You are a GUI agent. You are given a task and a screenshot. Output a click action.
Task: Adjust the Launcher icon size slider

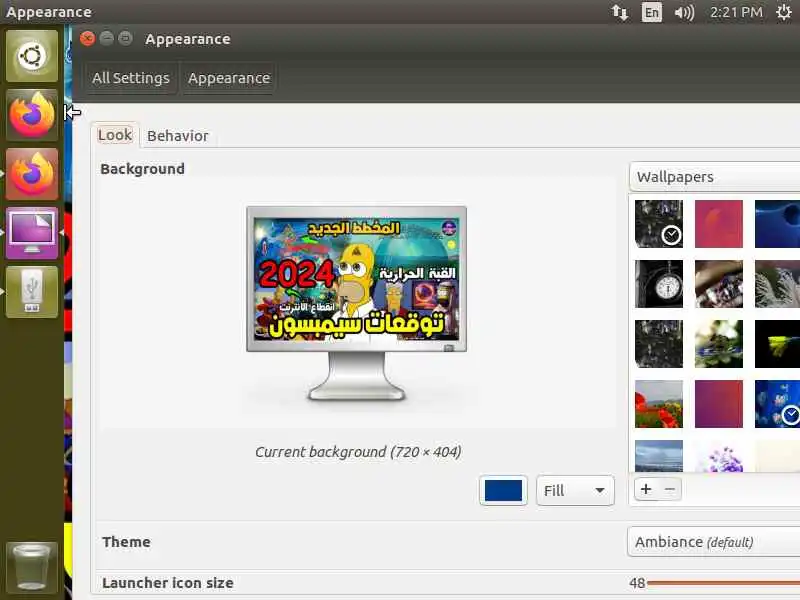pos(723,583)
